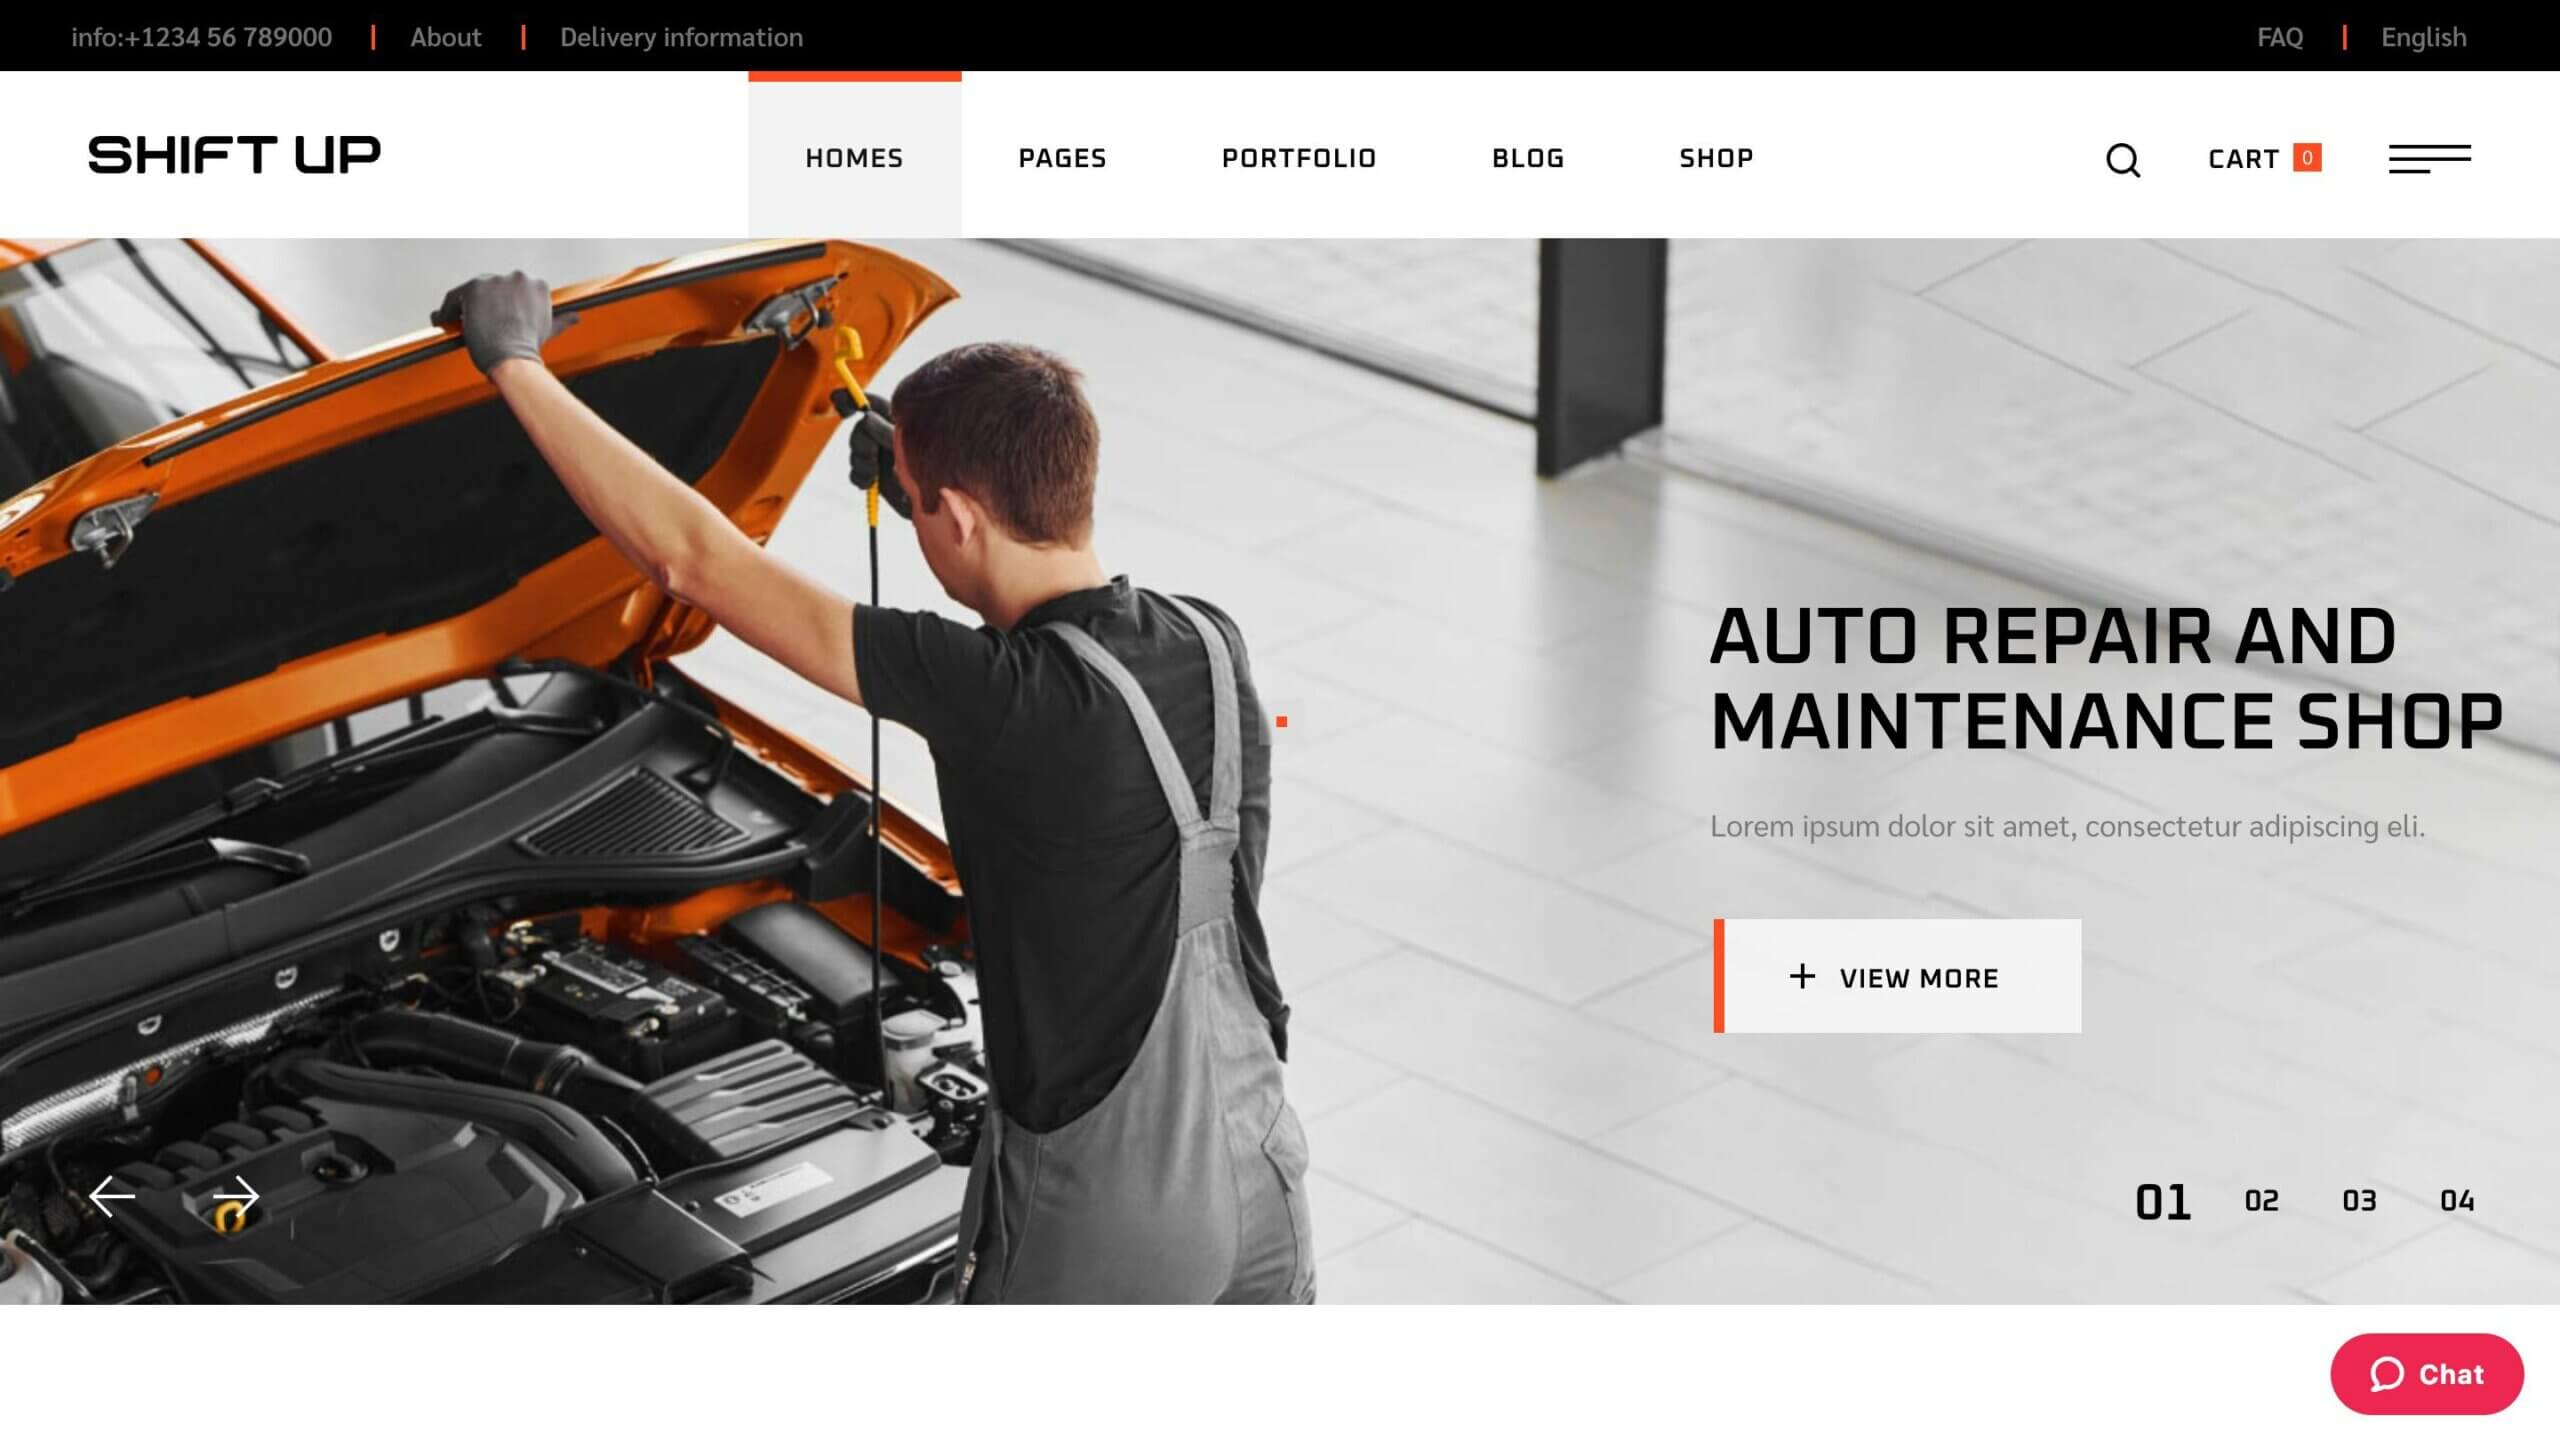Click the About navigation link

tap(443, 35)
